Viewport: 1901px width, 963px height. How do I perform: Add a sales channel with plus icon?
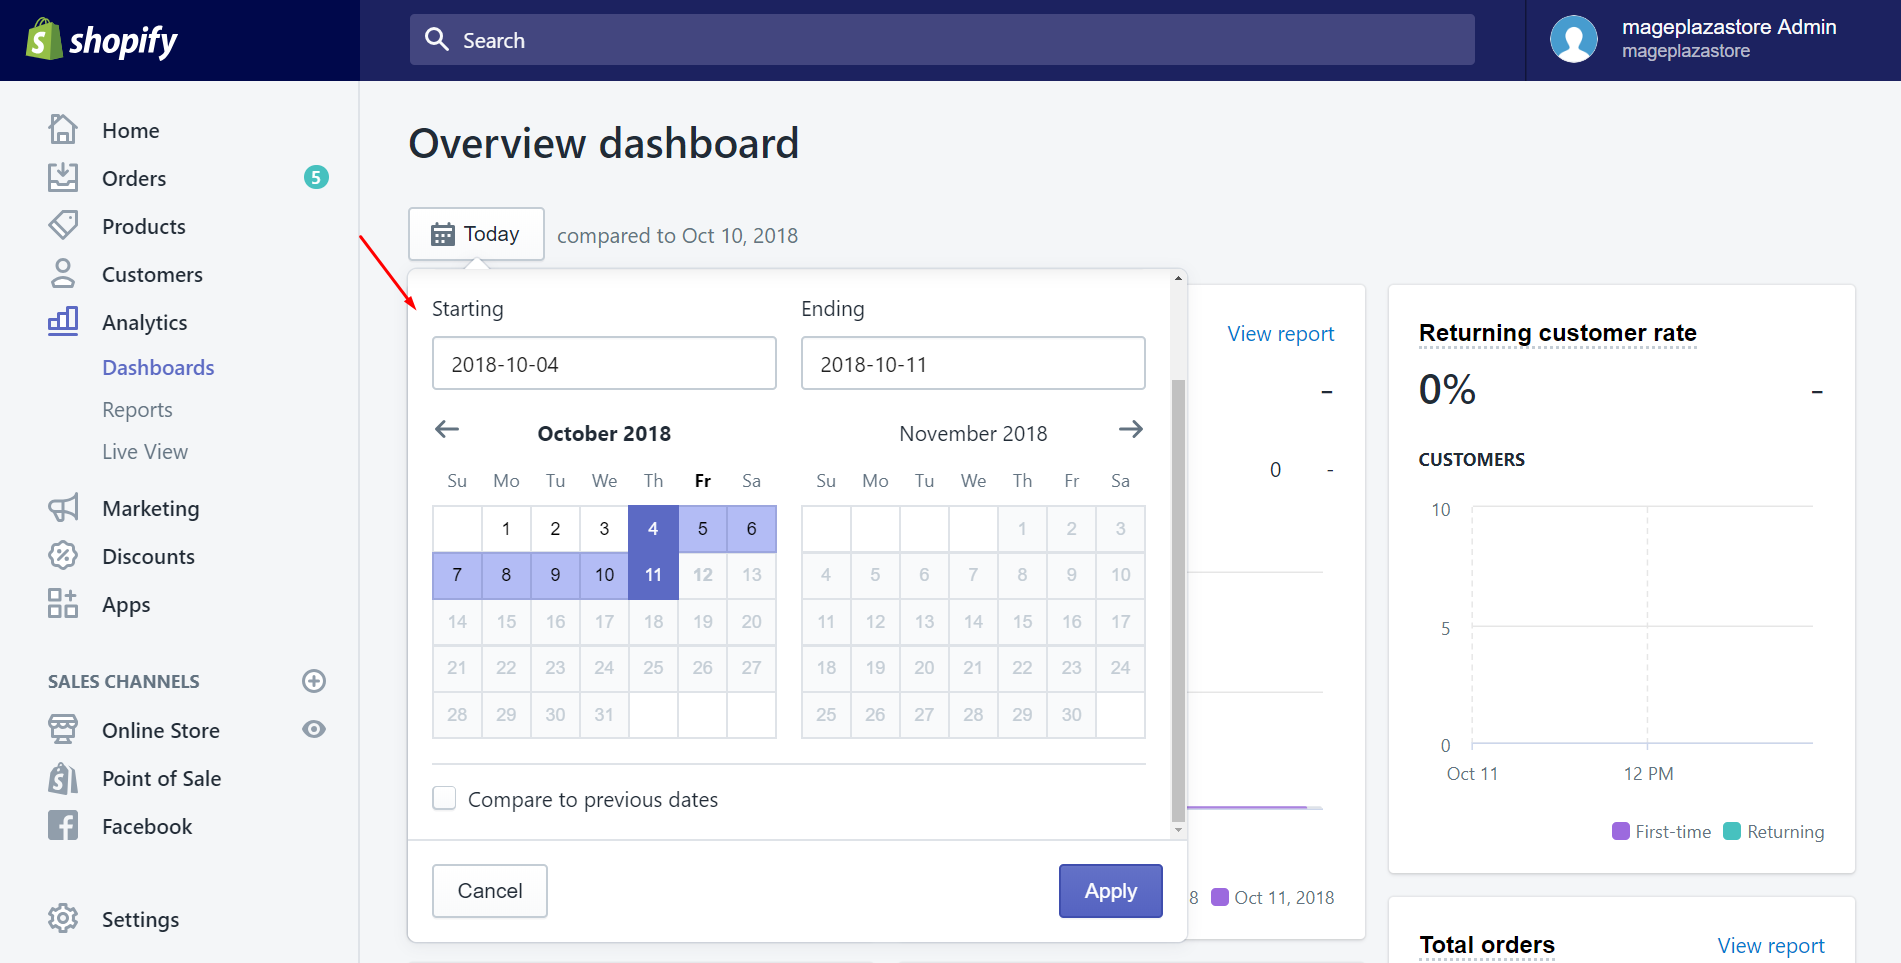coord(314,681)
